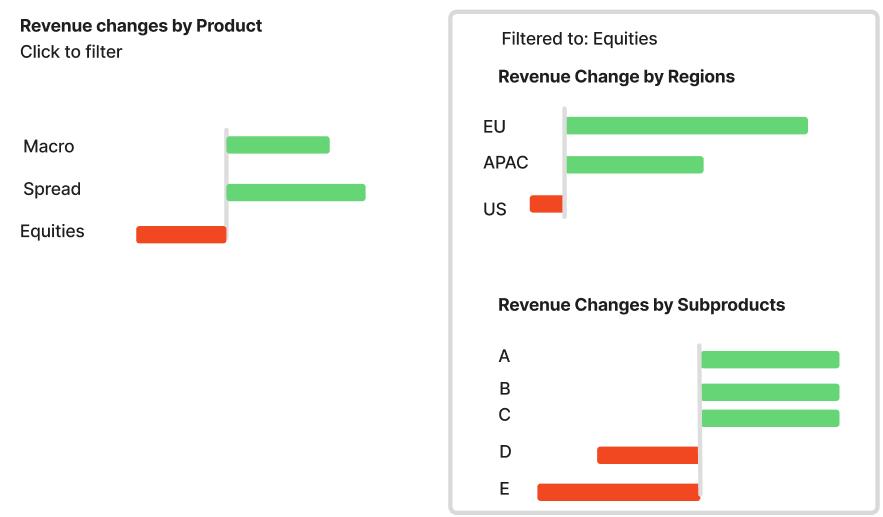Select red bar for subproduct E
Viewport: 883px width, 517px height.
618,492
